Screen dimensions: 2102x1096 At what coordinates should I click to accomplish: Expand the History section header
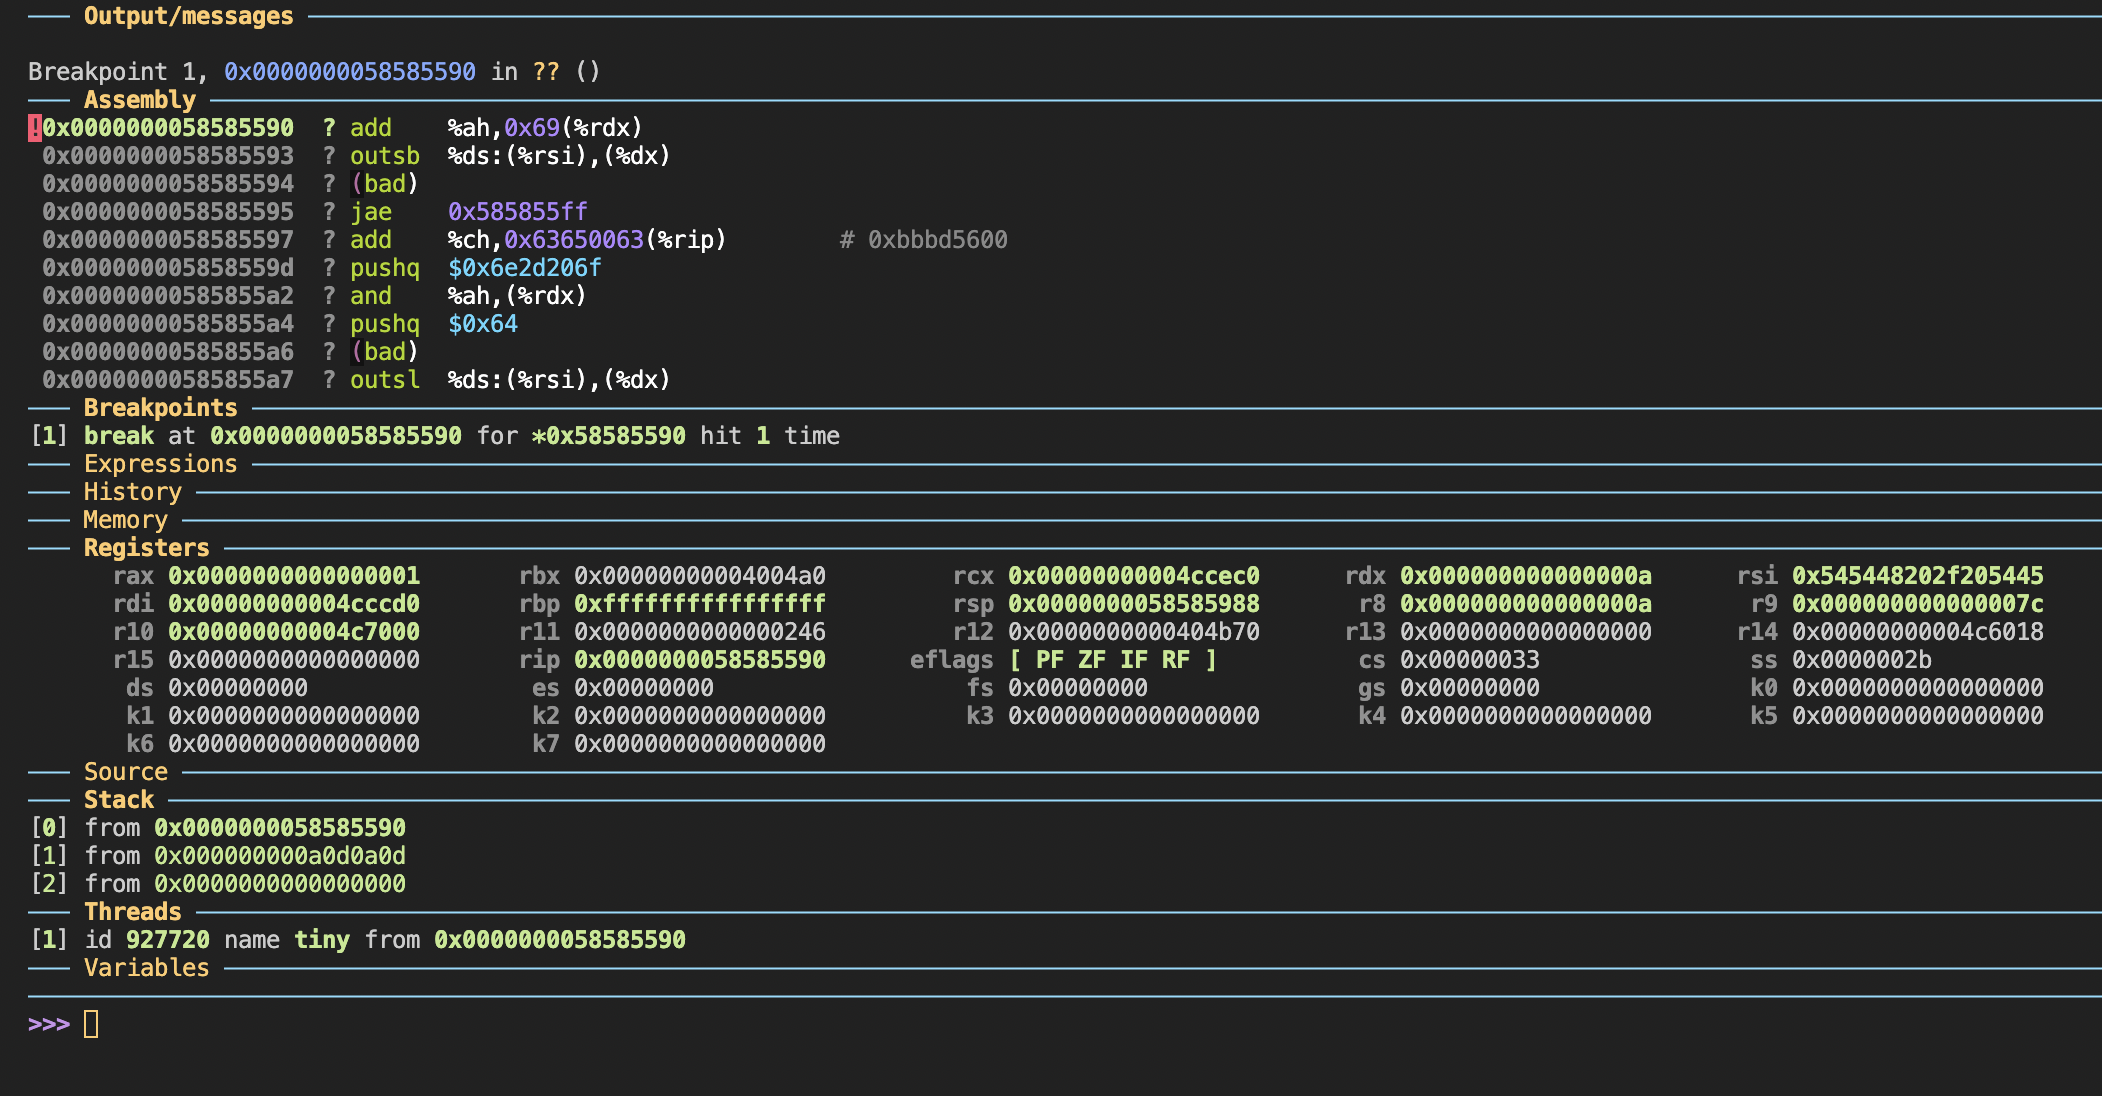coord(132,492)
